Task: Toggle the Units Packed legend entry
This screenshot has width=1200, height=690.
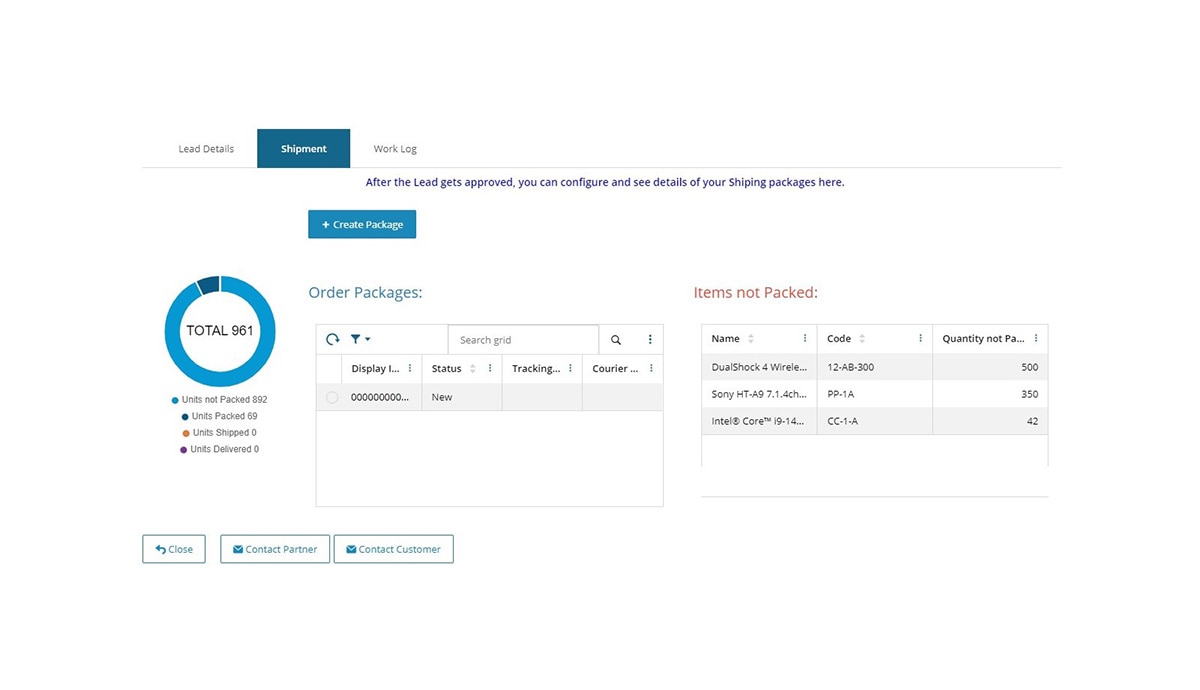Action: pos(224,416)
